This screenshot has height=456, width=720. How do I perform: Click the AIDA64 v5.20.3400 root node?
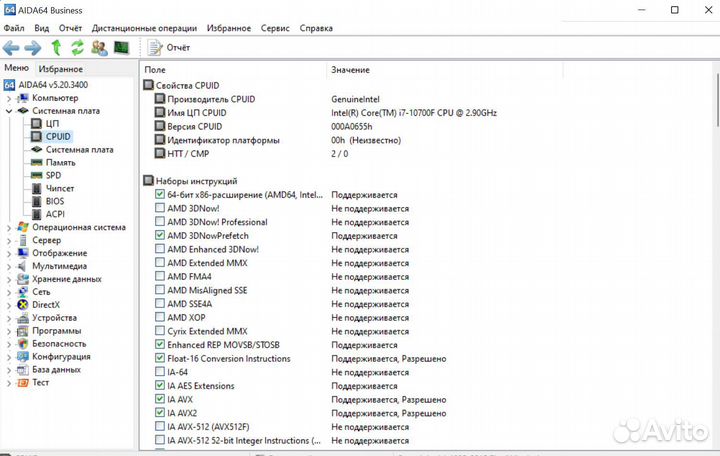tap(53, 84)
